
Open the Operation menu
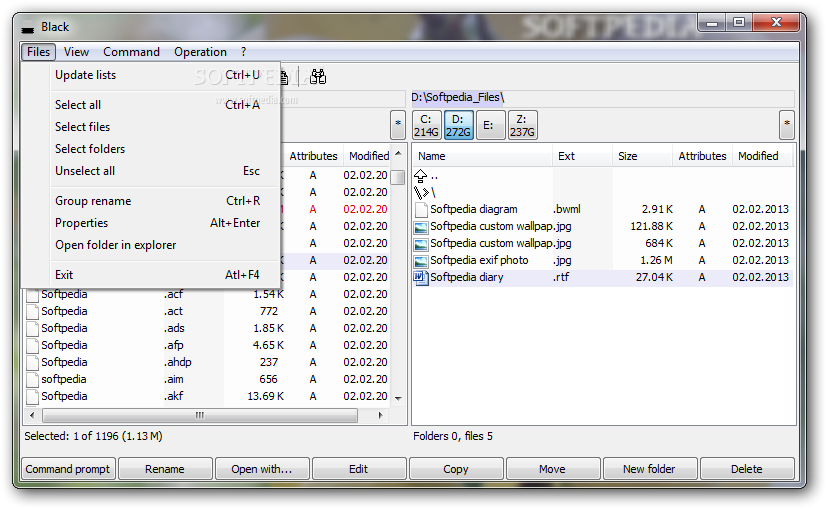tap(200, 52)
